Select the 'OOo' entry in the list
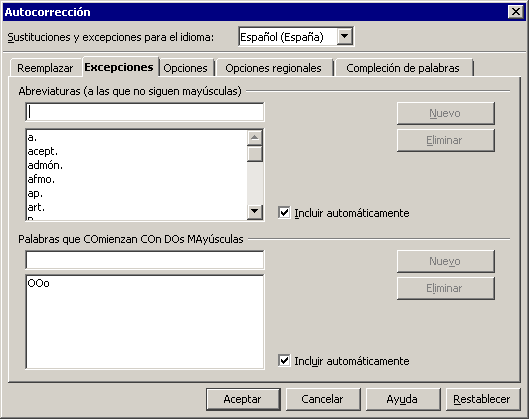This screenshot has height=419, width=529. pos(145,283)
